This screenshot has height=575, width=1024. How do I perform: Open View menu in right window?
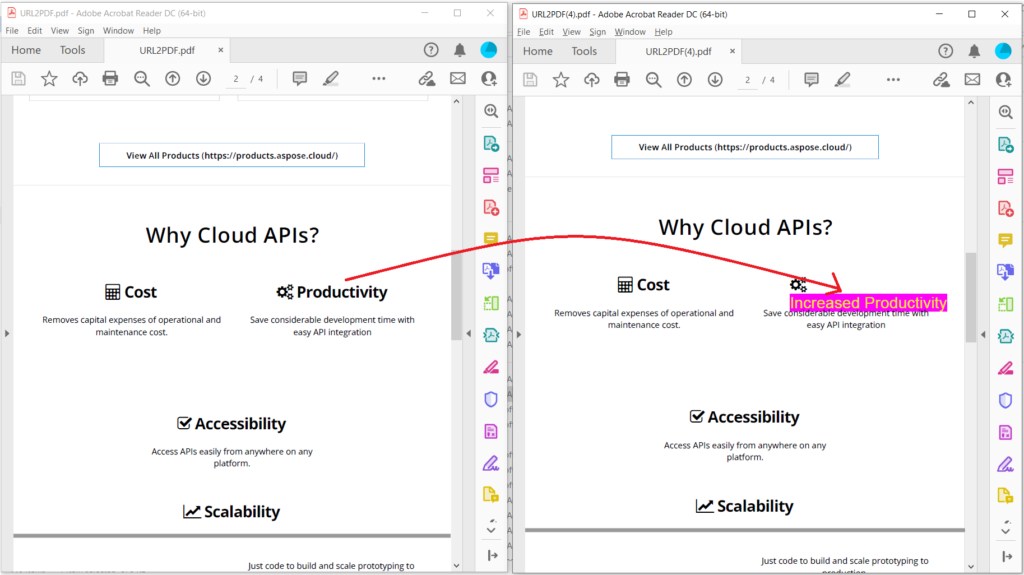click(x=571, y=32)
